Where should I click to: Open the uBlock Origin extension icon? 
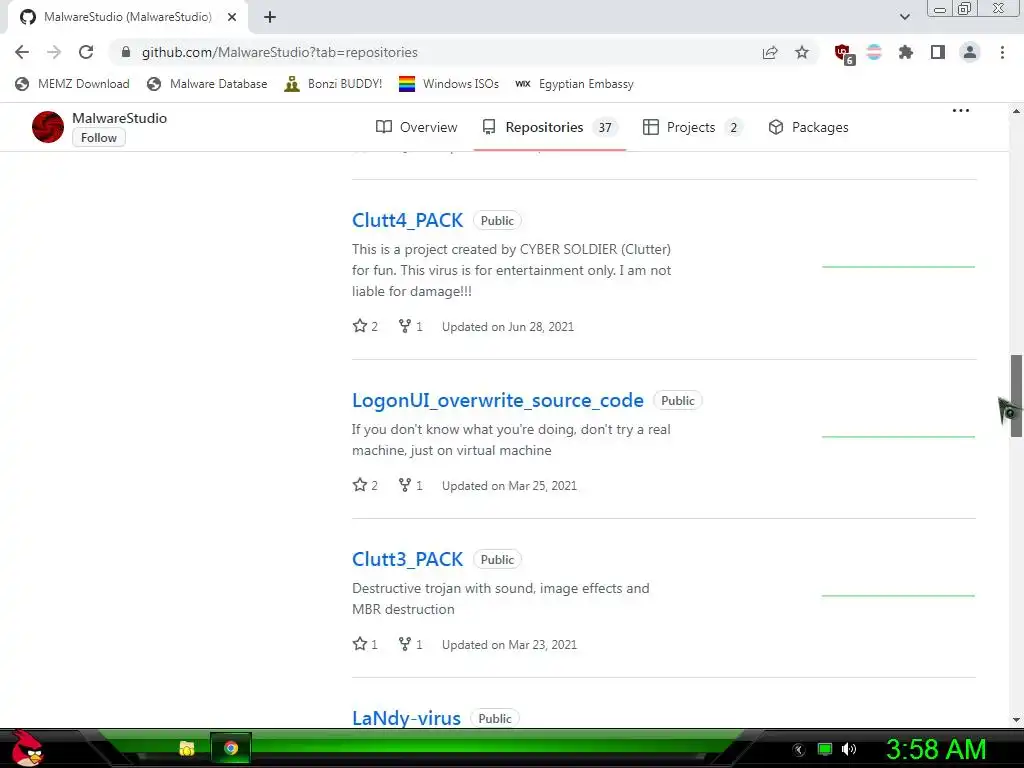[x=844, y=54]
